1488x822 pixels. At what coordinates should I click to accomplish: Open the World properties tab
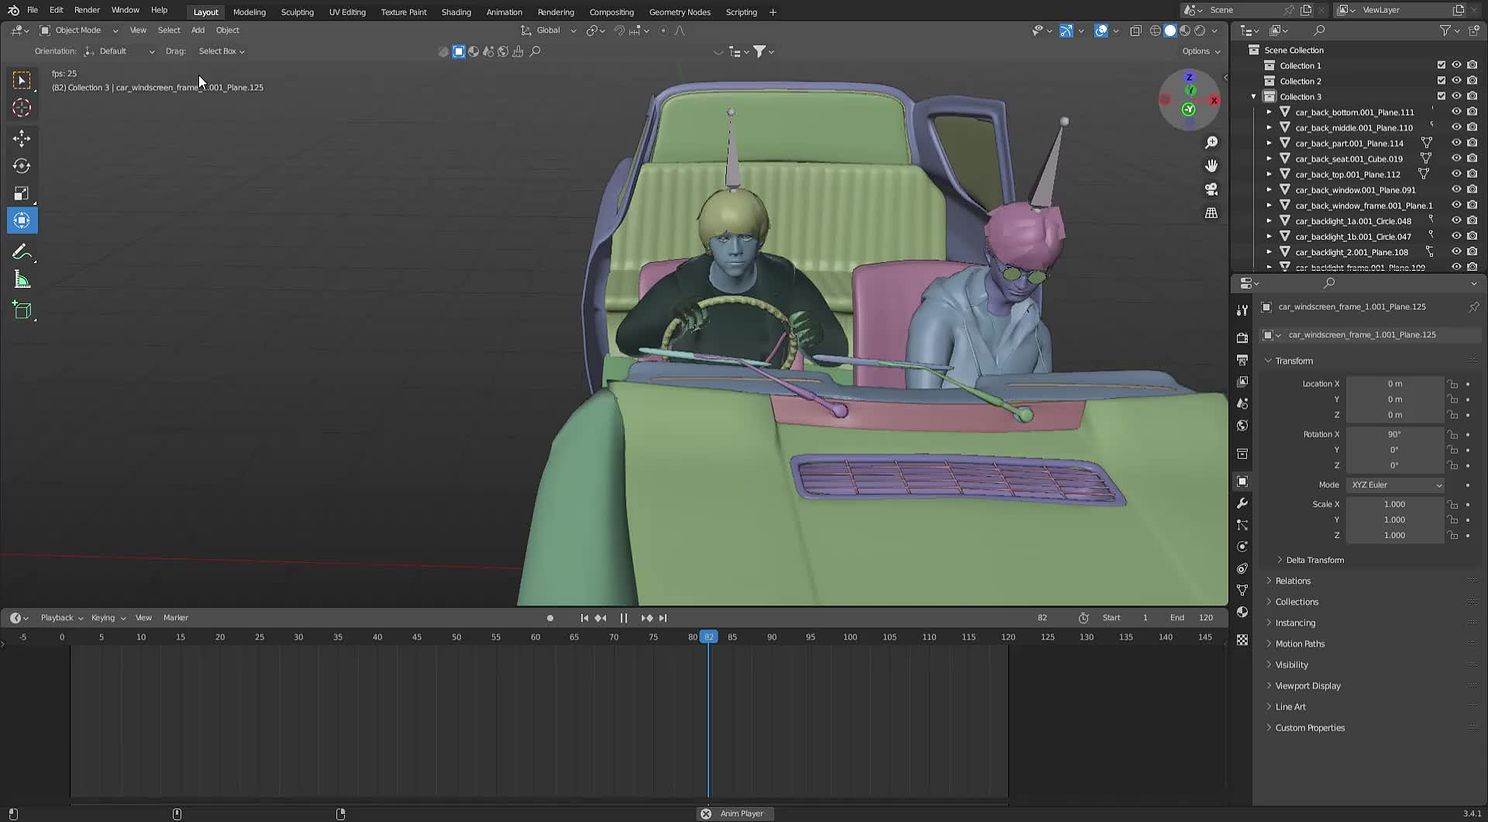(x=1242, y=426)
